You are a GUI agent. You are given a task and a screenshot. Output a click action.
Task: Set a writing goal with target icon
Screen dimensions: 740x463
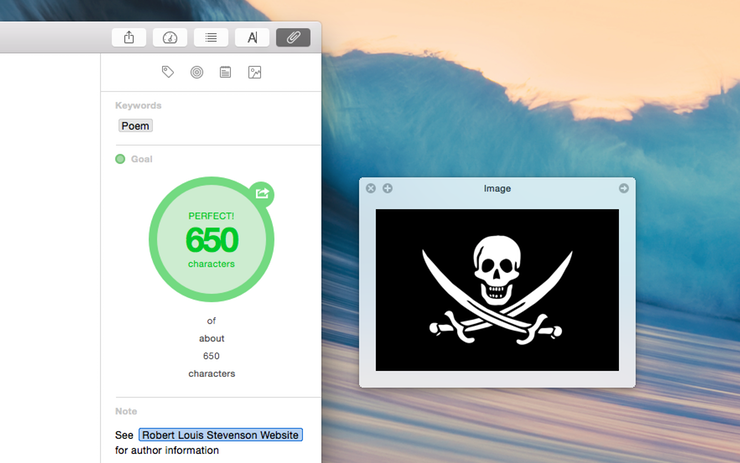tap(197, 72)
